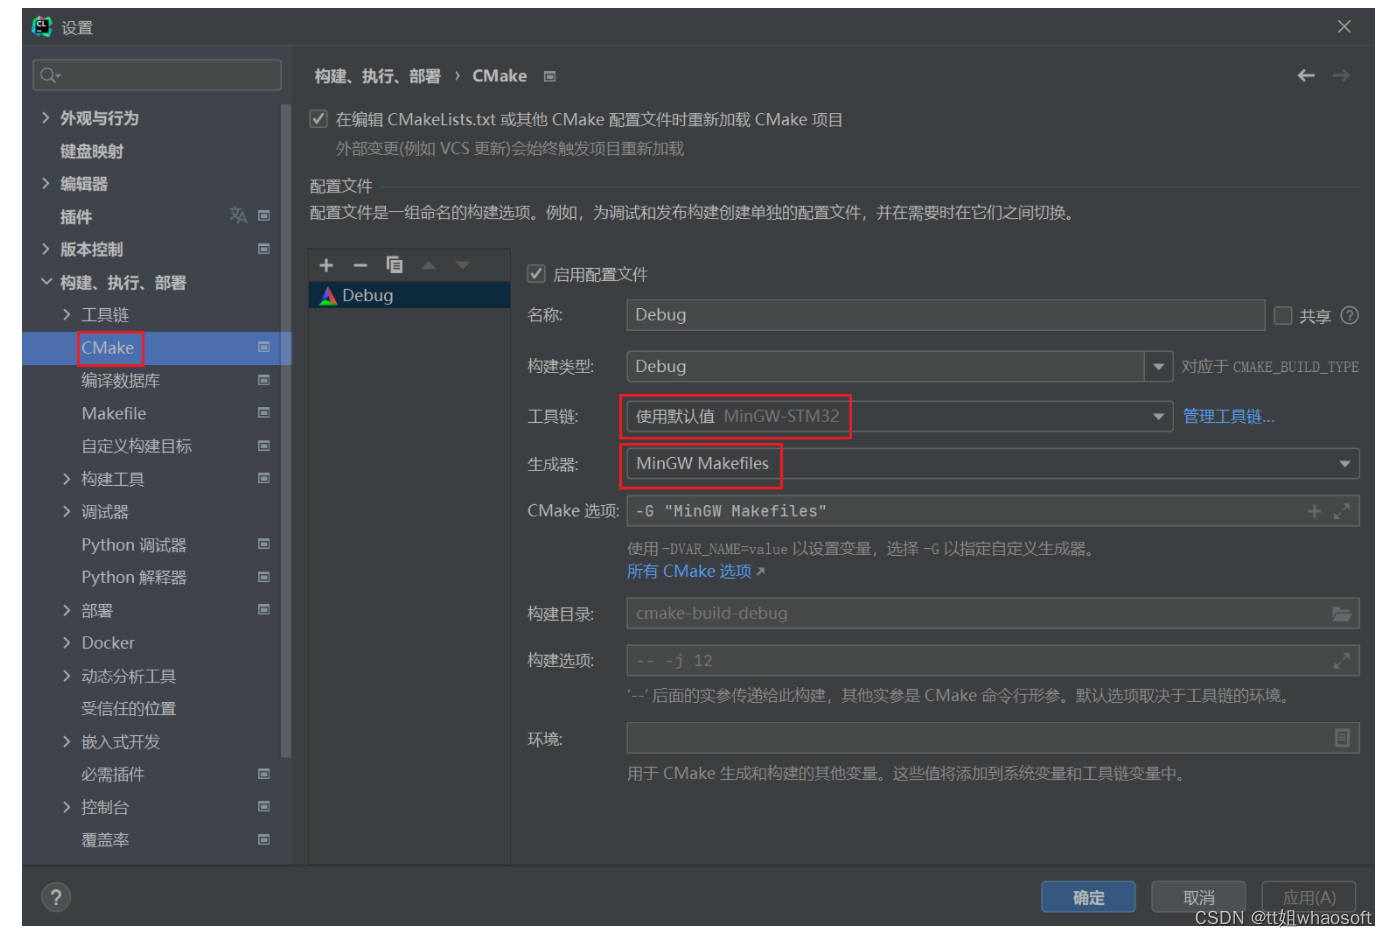
Task: Expand 动态分析工具 tree node
Action: tap(67, 676)
